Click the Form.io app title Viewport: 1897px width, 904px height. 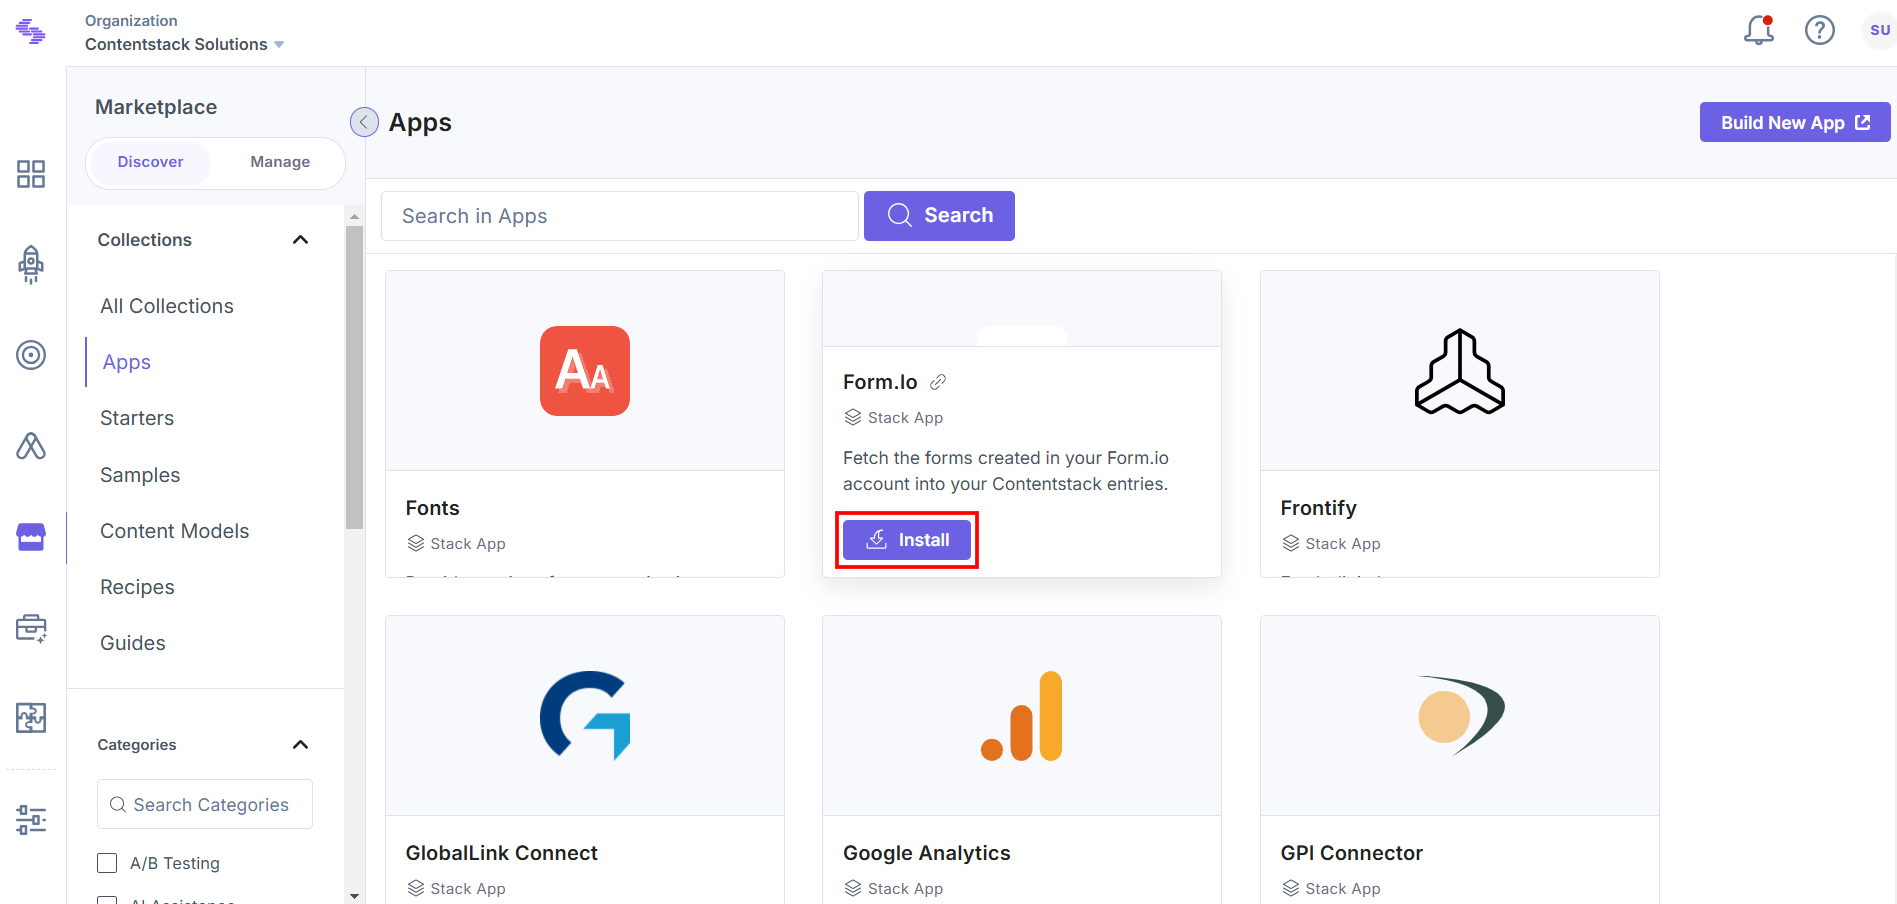pos(880,382)
